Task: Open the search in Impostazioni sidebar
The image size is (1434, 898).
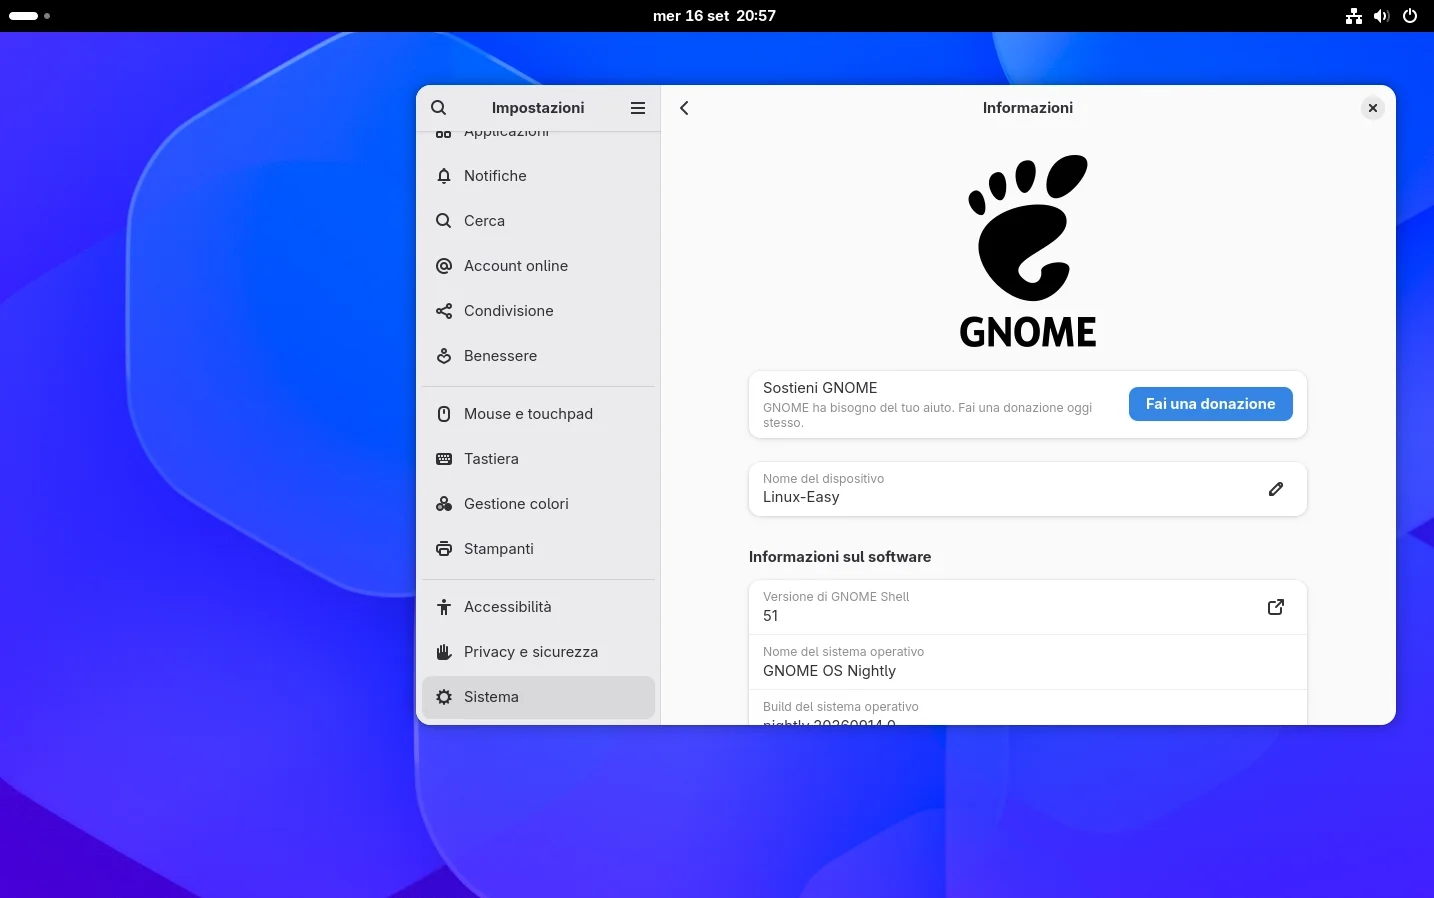Action: 438,108
